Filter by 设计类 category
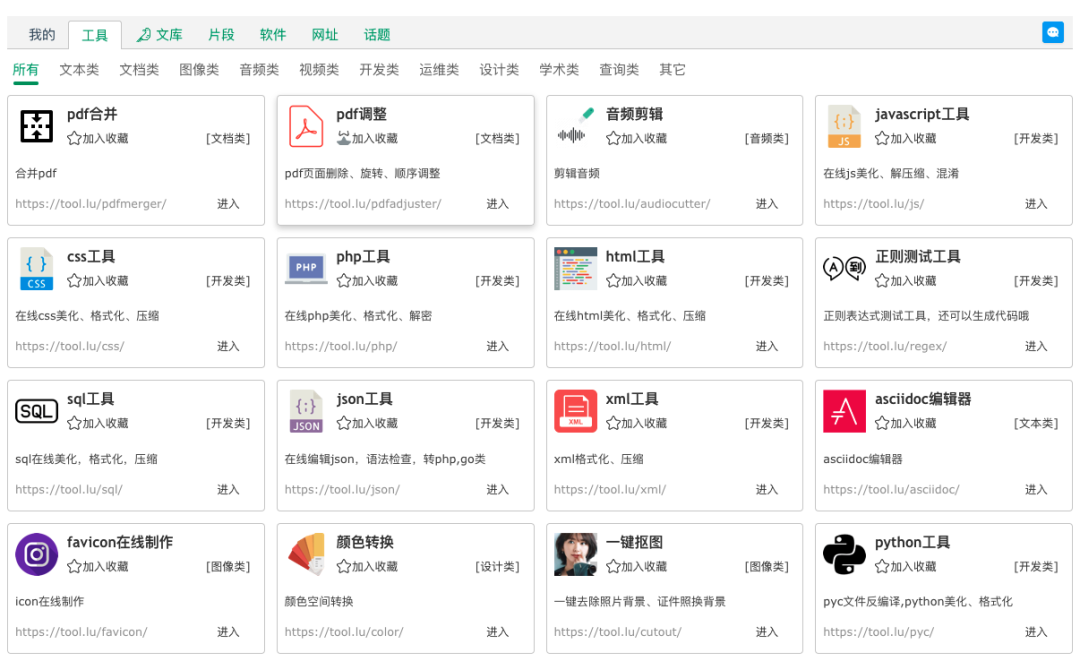The width and height of the screenshot is (1080, 661). pyautogui.click(x=499, y=70)
